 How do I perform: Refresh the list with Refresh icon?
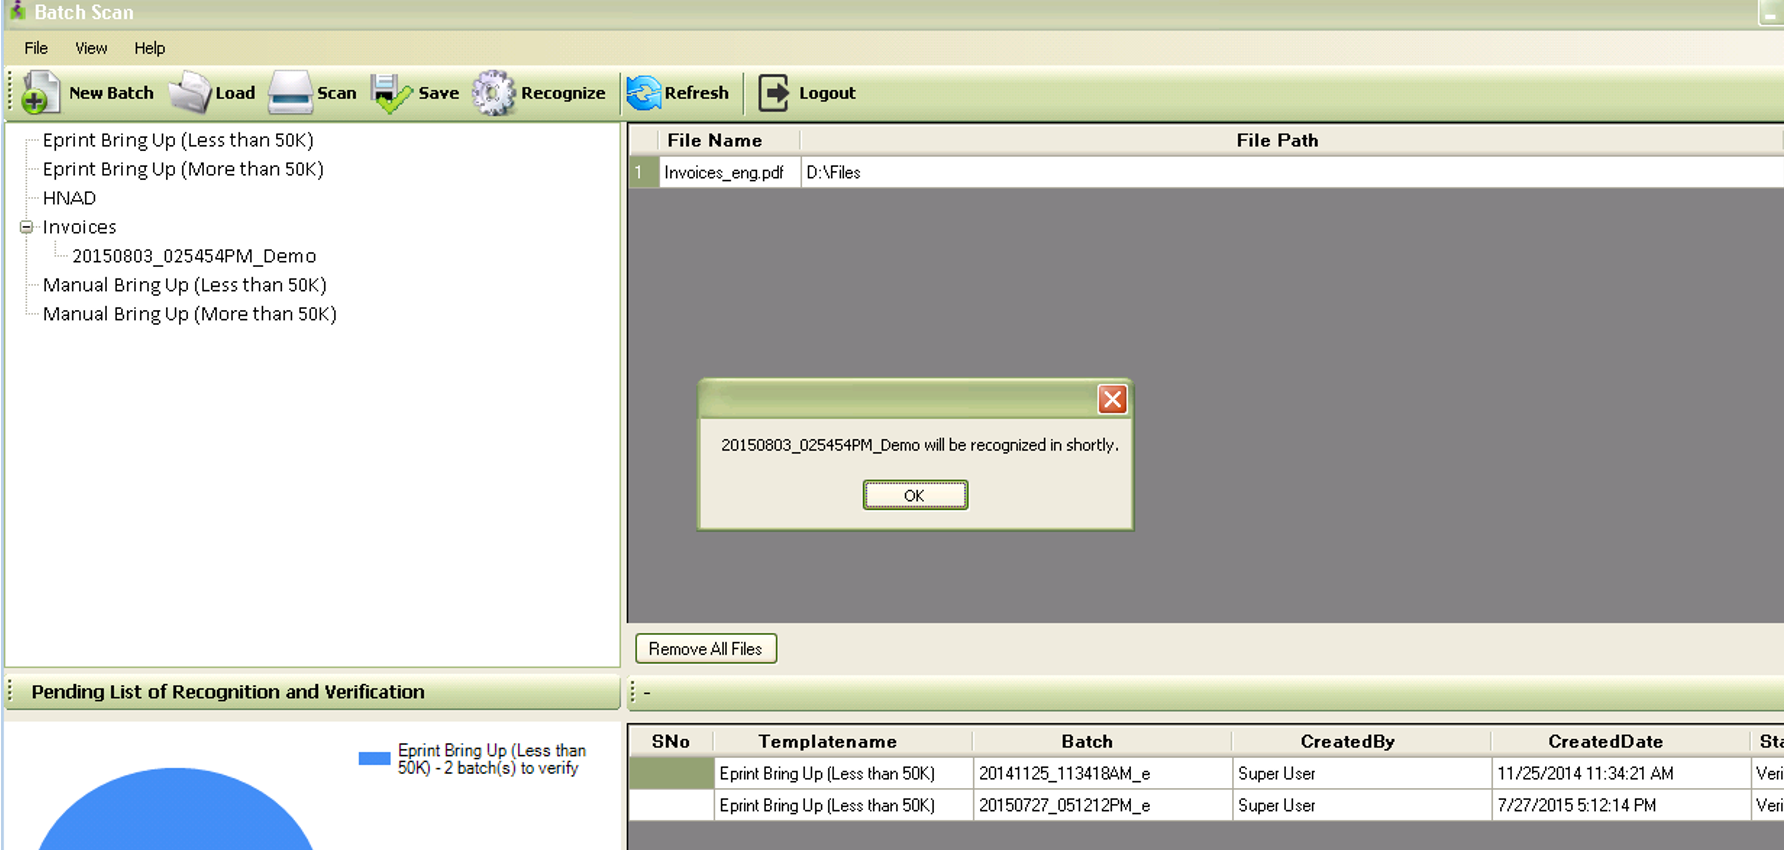coord(644,93)
